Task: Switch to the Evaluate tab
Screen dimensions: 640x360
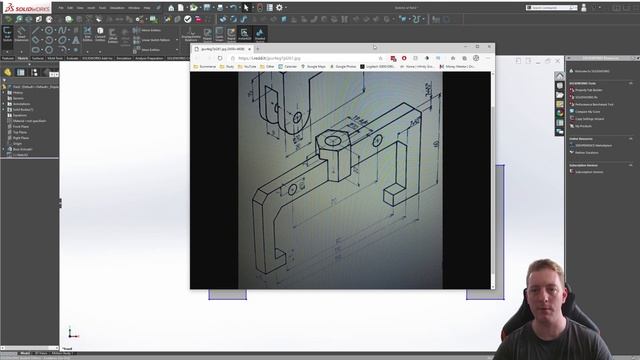Action: [x=72, y=58]
